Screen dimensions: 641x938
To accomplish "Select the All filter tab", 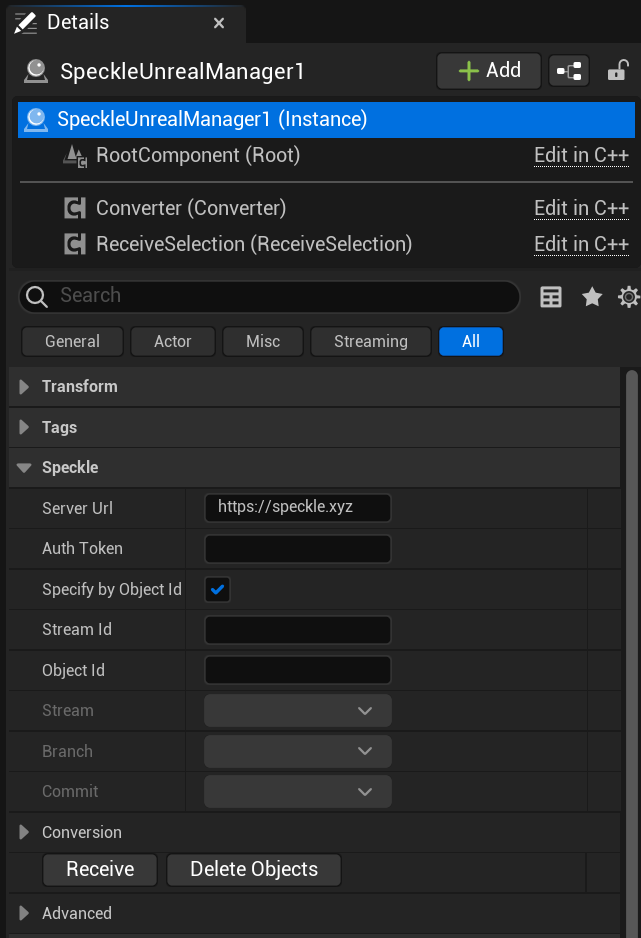I will [x=471, y=342].
